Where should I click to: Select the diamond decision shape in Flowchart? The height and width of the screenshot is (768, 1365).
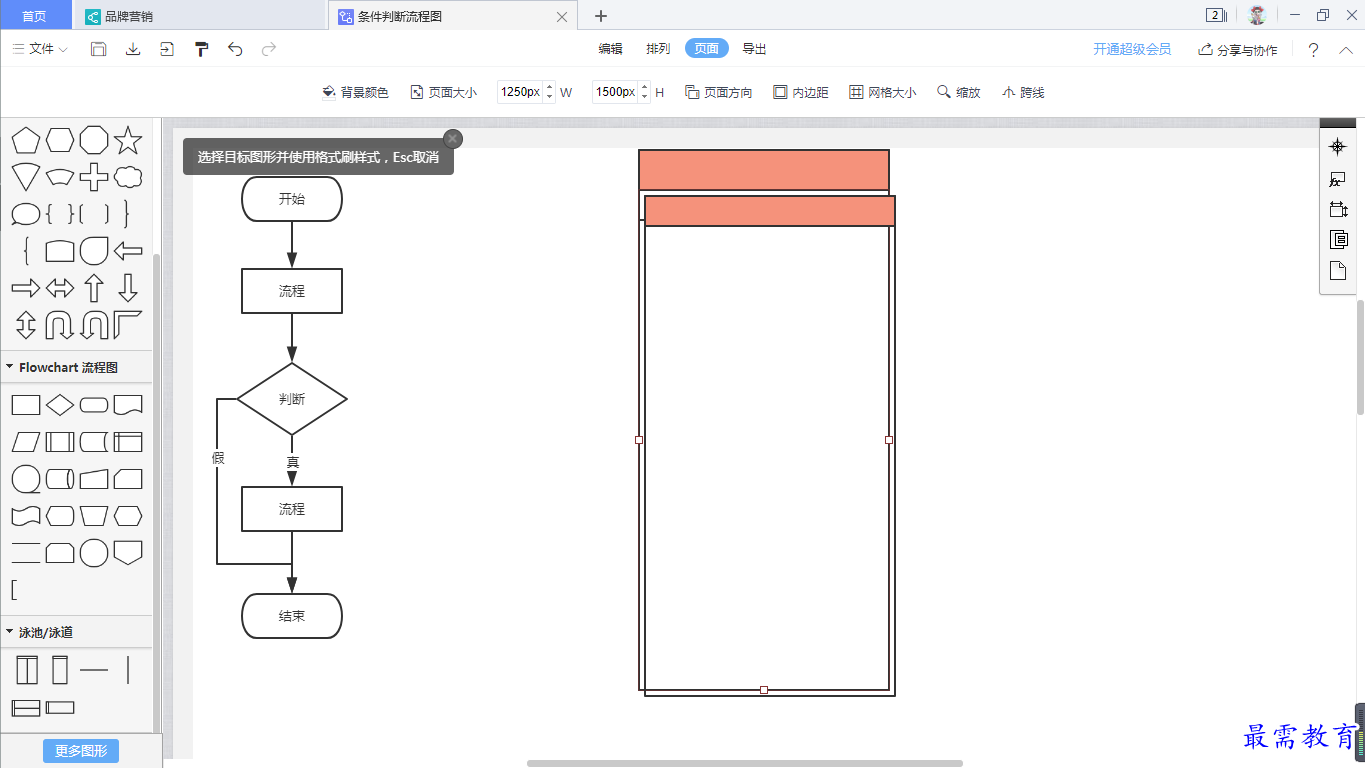point(60,405)
